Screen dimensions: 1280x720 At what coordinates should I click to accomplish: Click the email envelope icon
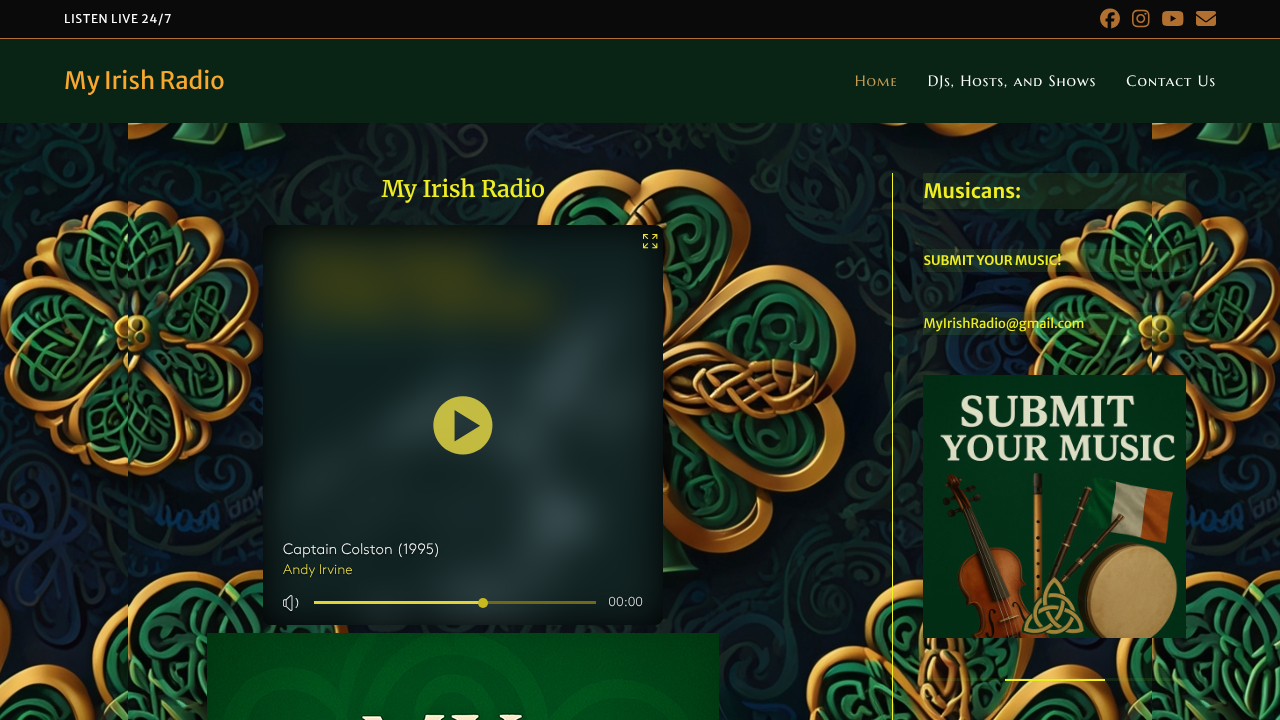coord(1205,18)
